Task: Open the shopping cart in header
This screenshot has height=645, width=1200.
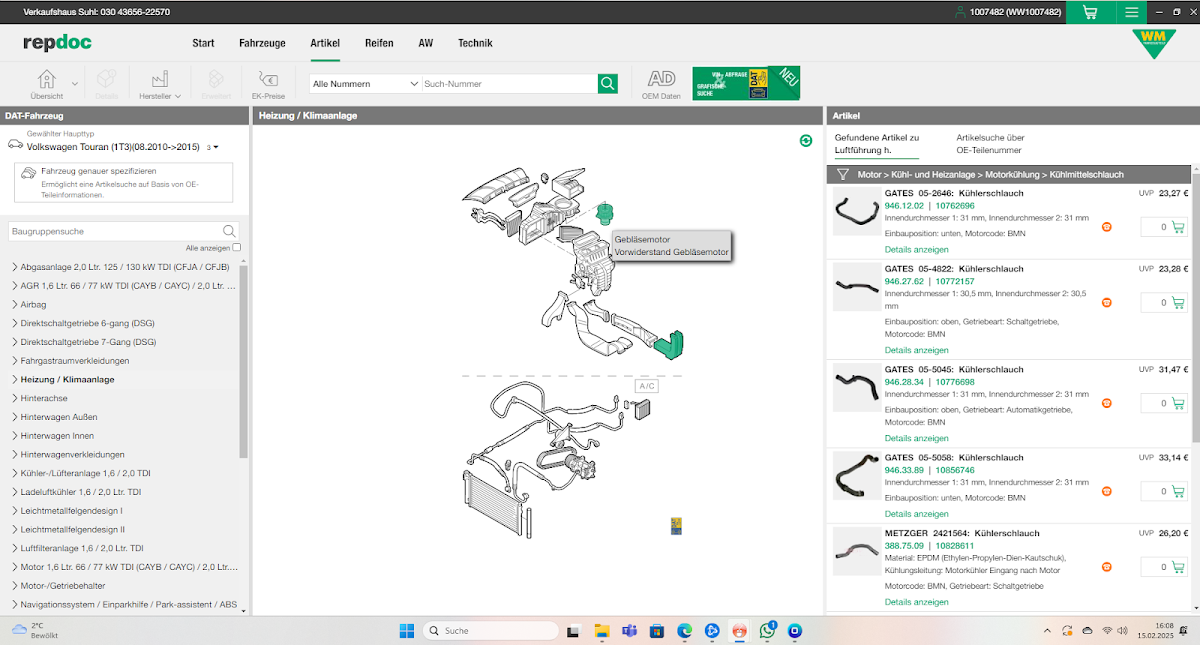Action: pos(1089,12)
